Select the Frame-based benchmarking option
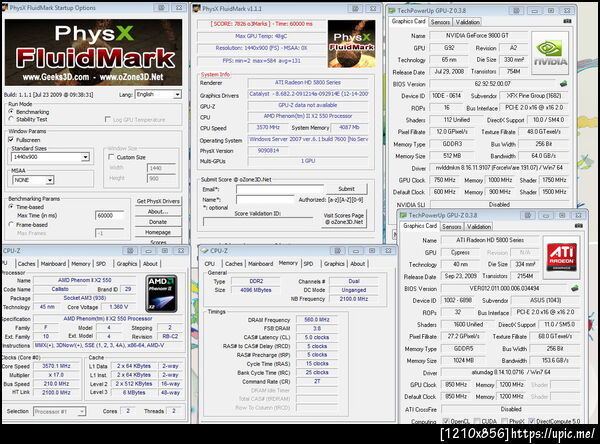Screen dimensions: 600x444 pos(11,225)
